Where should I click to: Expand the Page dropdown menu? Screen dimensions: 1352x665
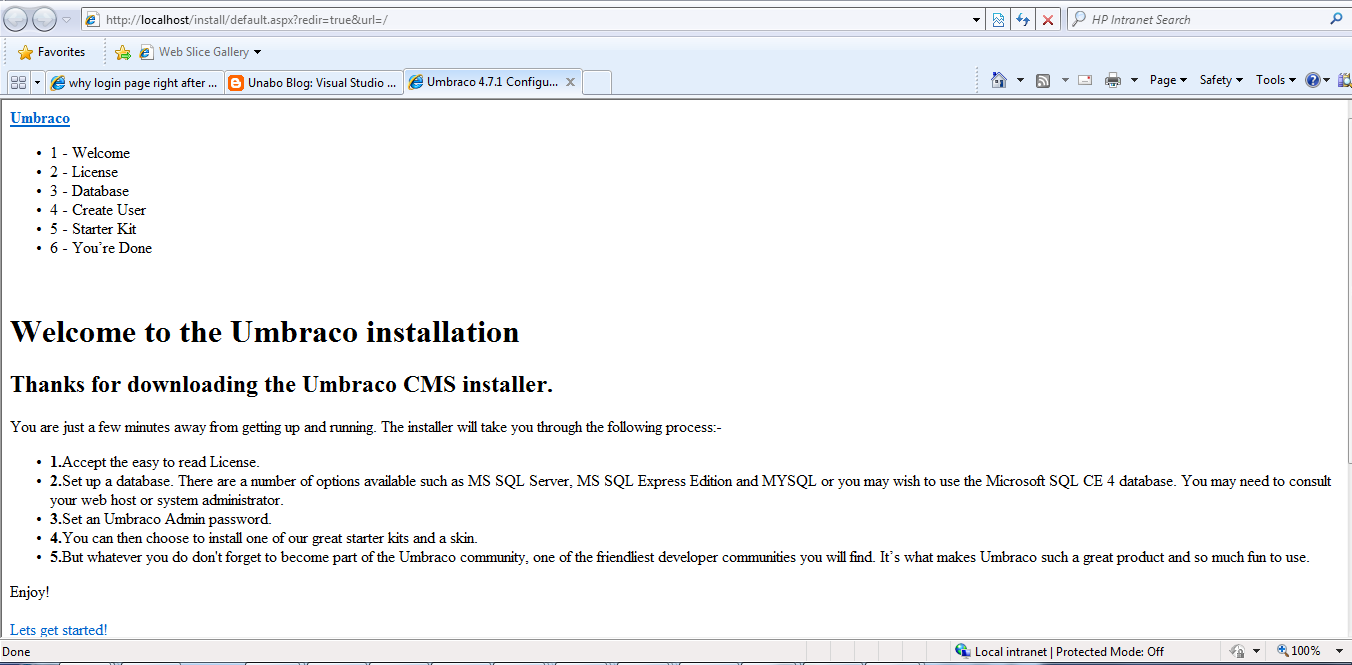(1168, 80)
